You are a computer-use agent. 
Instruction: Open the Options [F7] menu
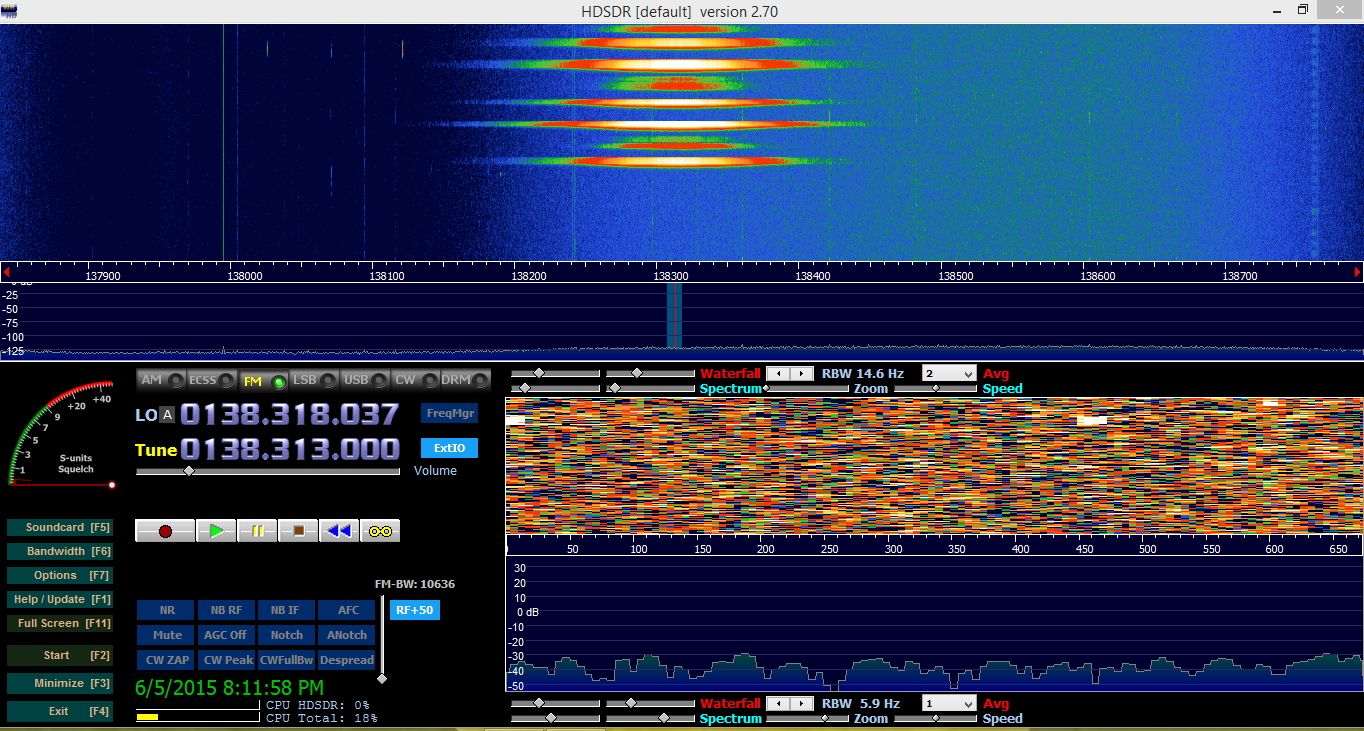point(59,575)
